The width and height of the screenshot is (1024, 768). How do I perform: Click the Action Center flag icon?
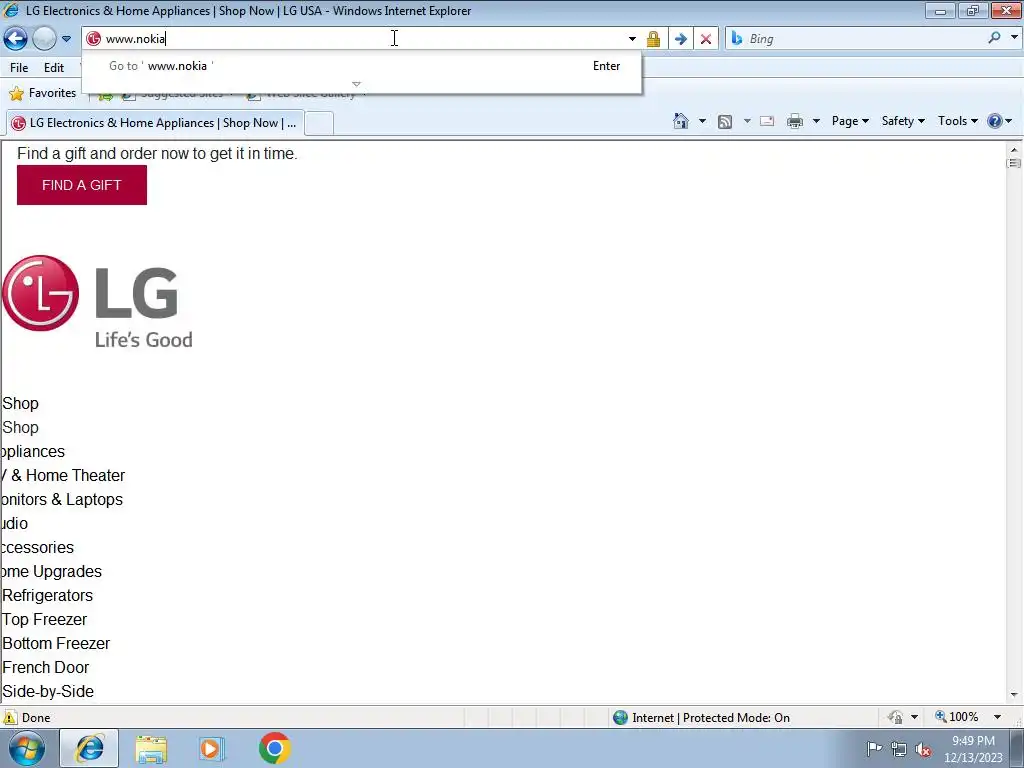click(x=874, y=749)
